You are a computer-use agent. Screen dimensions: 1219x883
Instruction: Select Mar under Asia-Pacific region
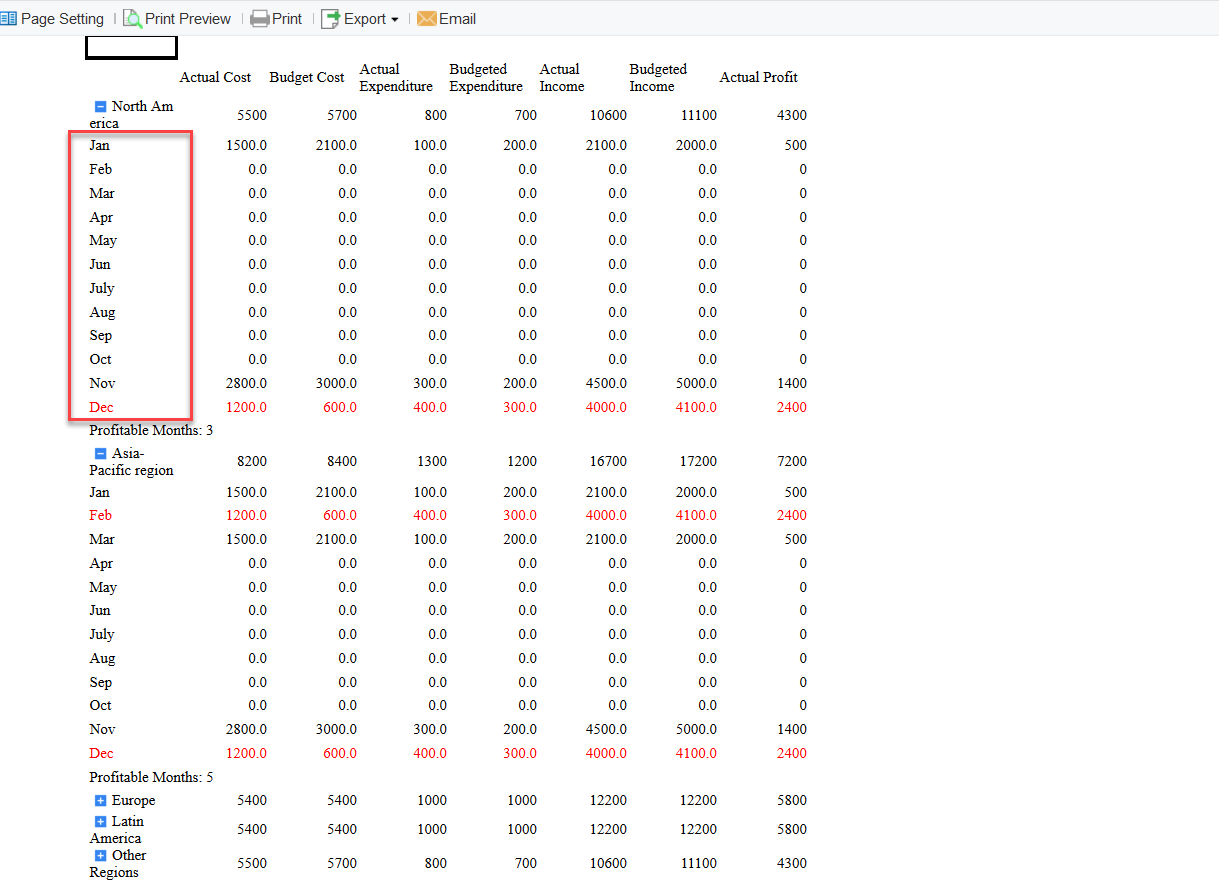[x=102, y=539]
